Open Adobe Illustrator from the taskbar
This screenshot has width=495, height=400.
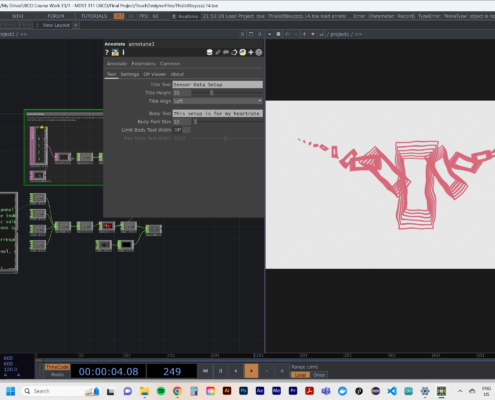[227, 391]
